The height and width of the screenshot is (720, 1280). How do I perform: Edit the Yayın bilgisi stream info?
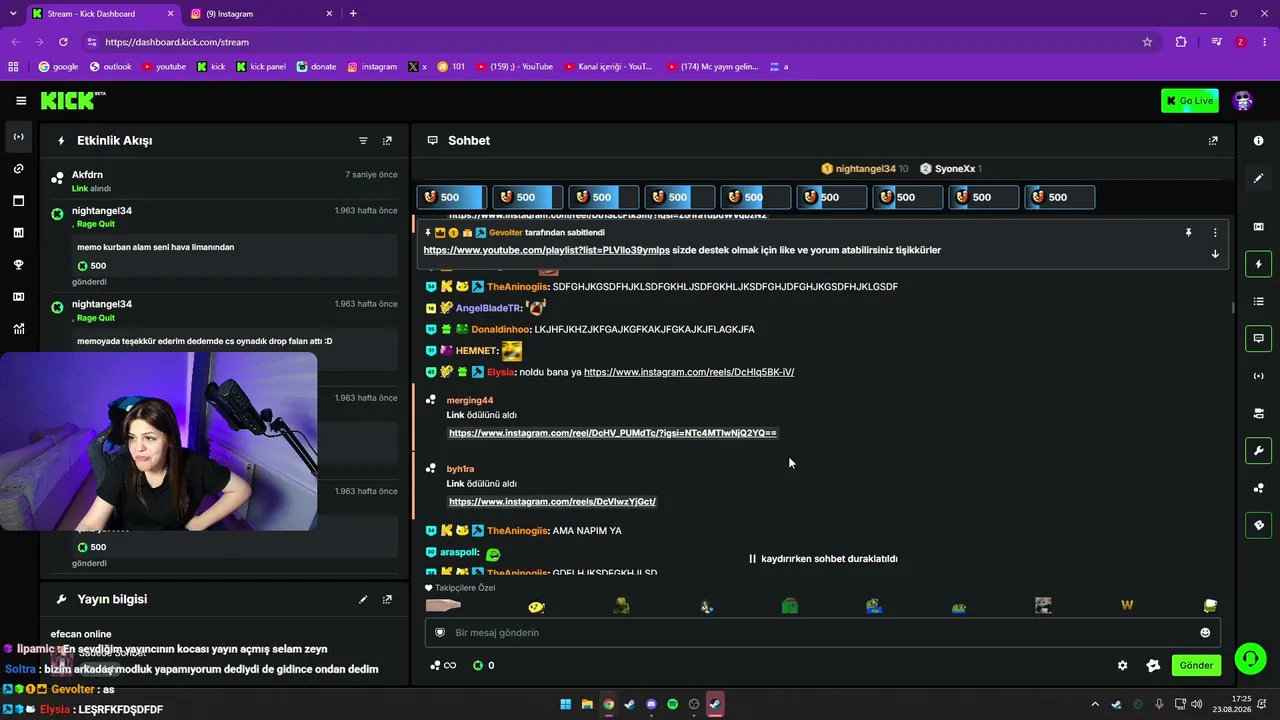click(x=363, y=599)
